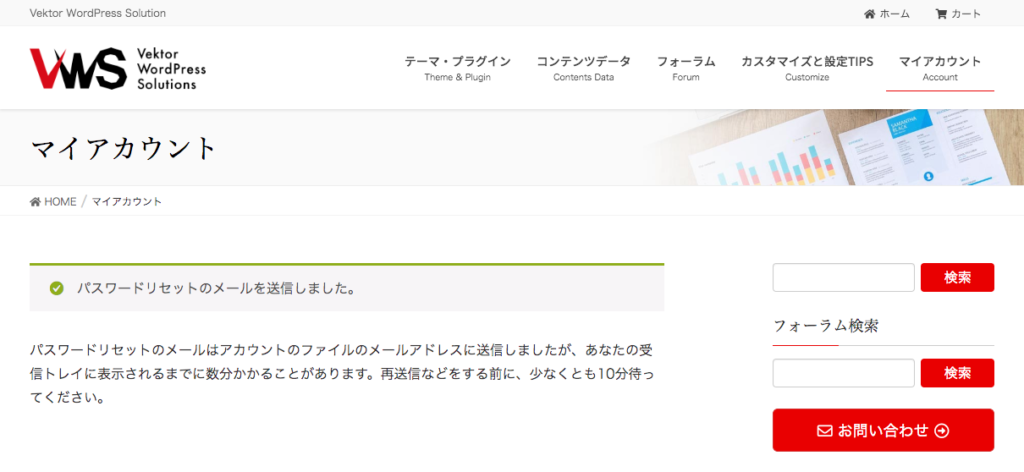Click the フォーラム検索 sidebar heading
The width and height of the screenshot is (1024, 472).
click(825, 326)
